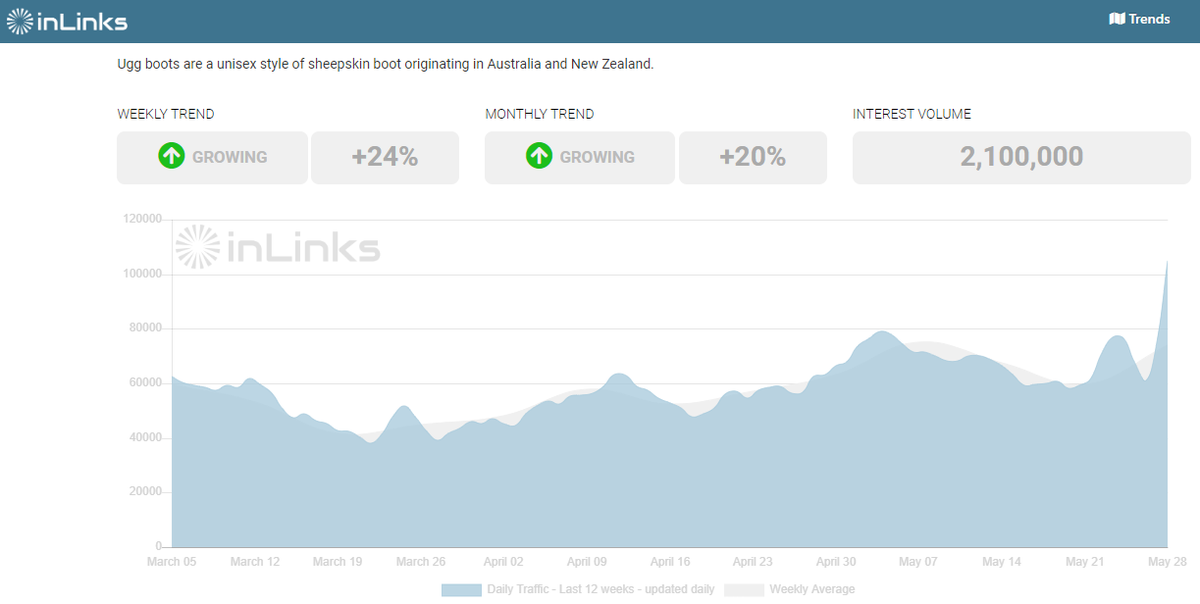Click the April 16 axis label
The height and width of the screenshot is (604, 1200).
[670, 562]
